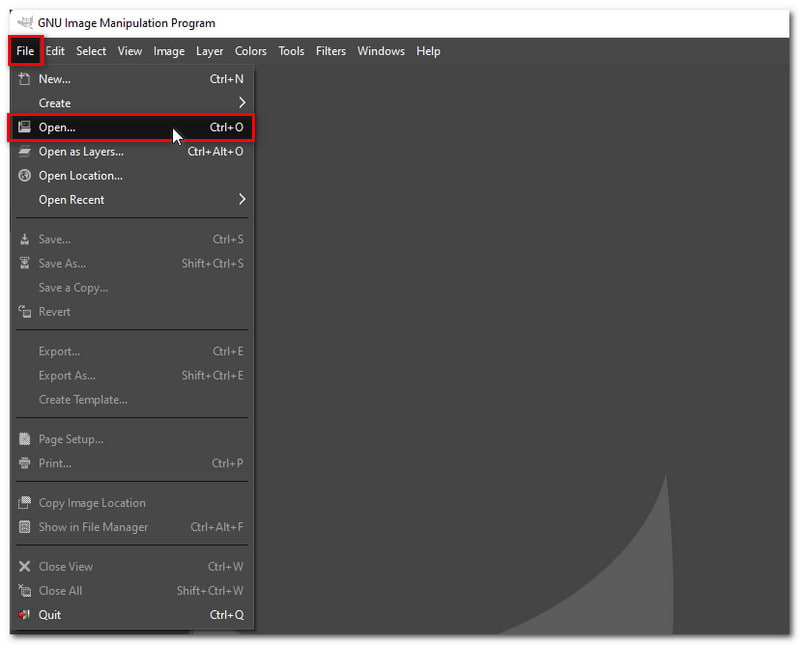Choose Page Setup... menu entry
The width and height of the screenshot is (800, 645).
132,439
